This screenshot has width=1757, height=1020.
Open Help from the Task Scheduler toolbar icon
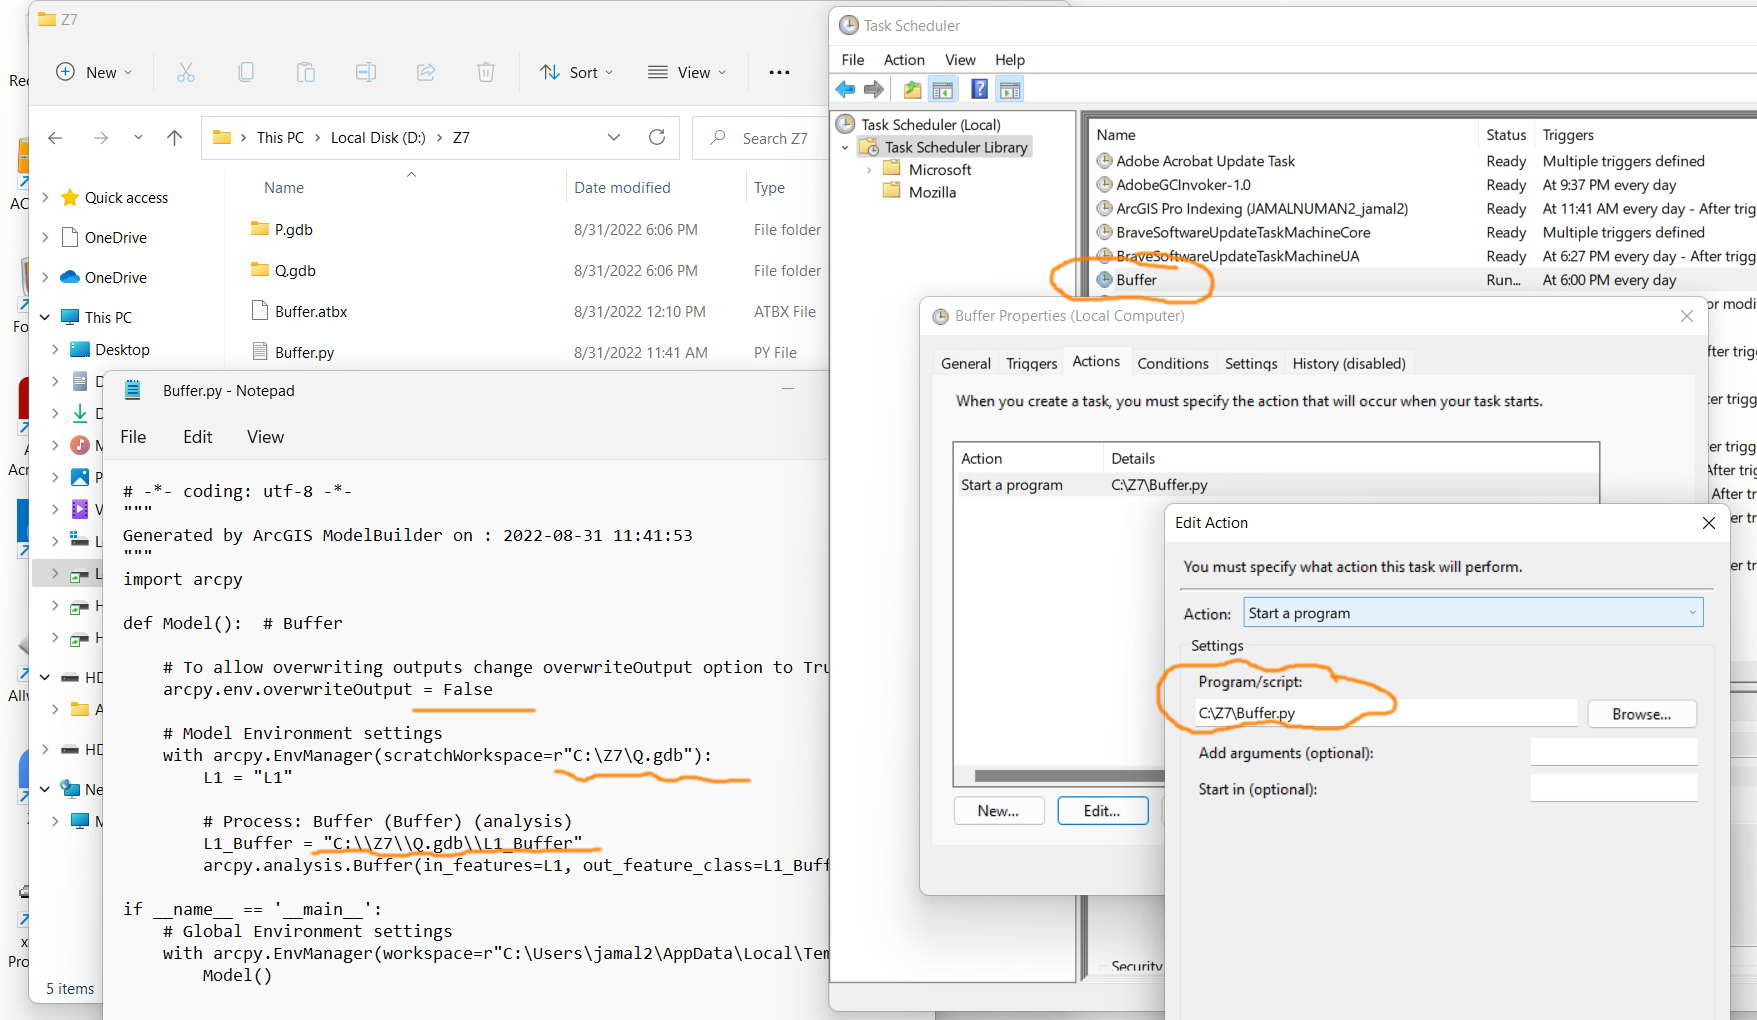click(980, 90)
